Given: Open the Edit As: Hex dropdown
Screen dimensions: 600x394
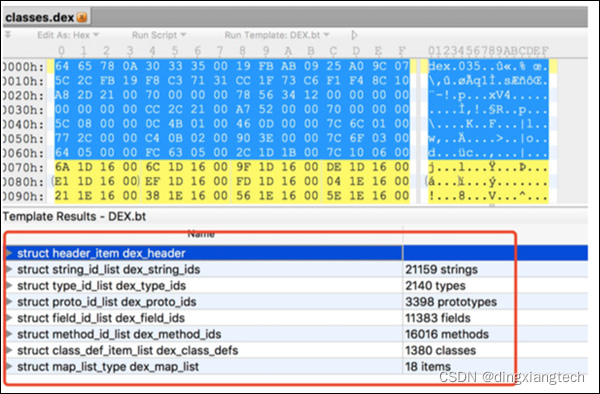Looking at the screenshot, I should tap(68, 35).
